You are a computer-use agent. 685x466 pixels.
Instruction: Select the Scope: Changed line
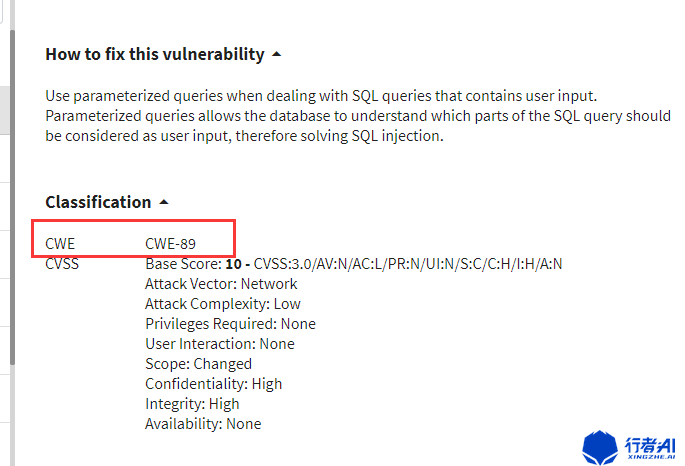point(198,364)
